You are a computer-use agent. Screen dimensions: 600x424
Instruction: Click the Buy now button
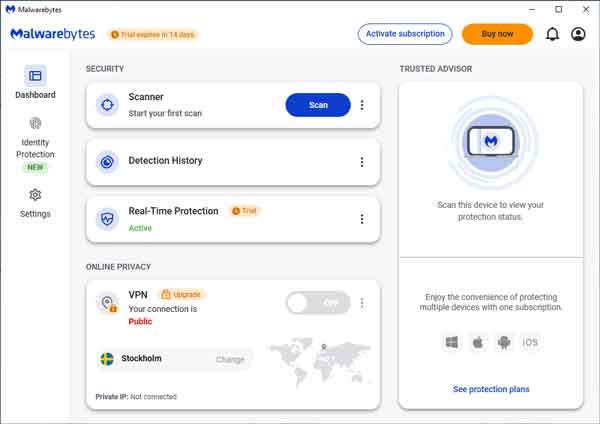pyautogui.click(x=497, y=34)
